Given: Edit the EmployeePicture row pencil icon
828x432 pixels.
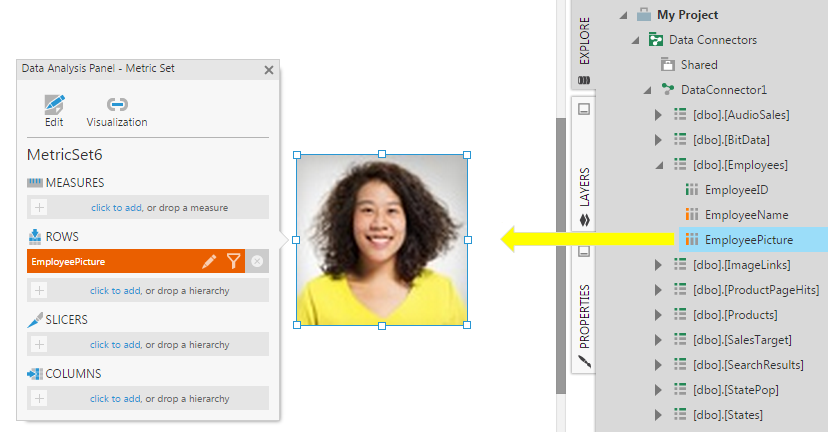Looking at the screenshot, I should point(209,261).
